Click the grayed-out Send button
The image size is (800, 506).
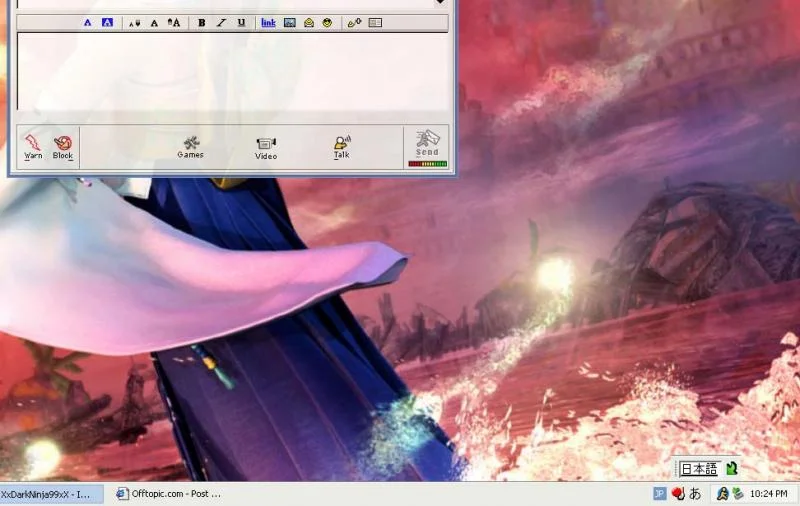pos(428,147)
